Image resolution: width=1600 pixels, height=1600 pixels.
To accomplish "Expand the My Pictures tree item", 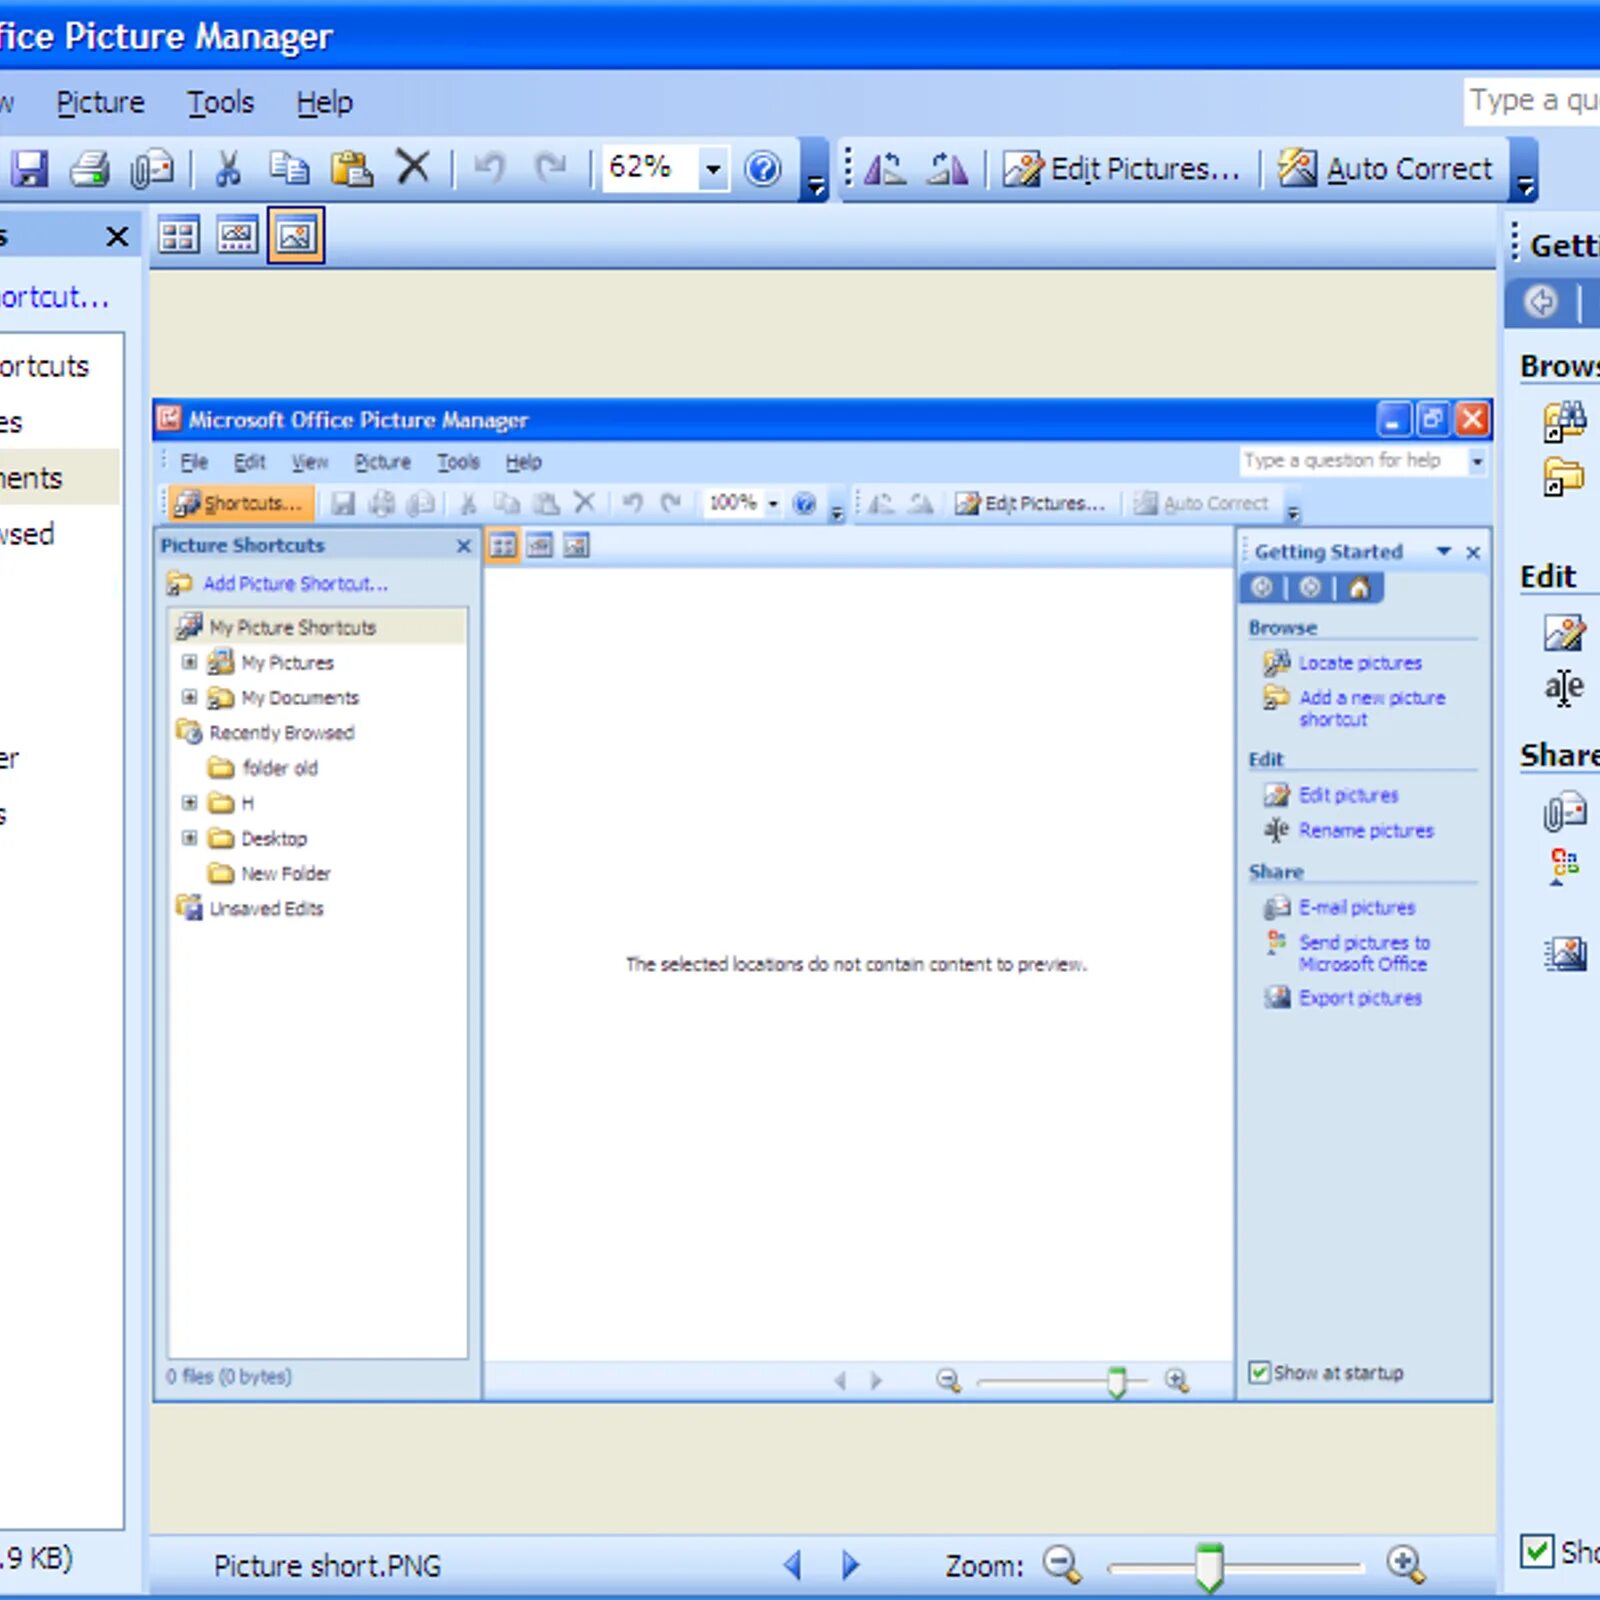I will tap(191, 662).
